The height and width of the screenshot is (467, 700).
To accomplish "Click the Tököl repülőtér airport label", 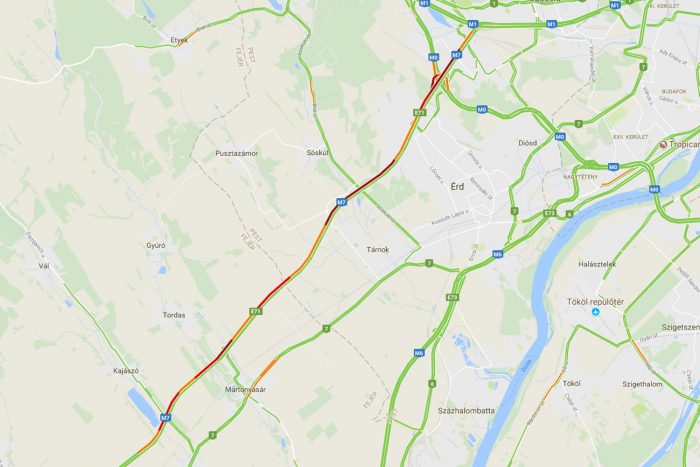I will (x=596, y=302).
